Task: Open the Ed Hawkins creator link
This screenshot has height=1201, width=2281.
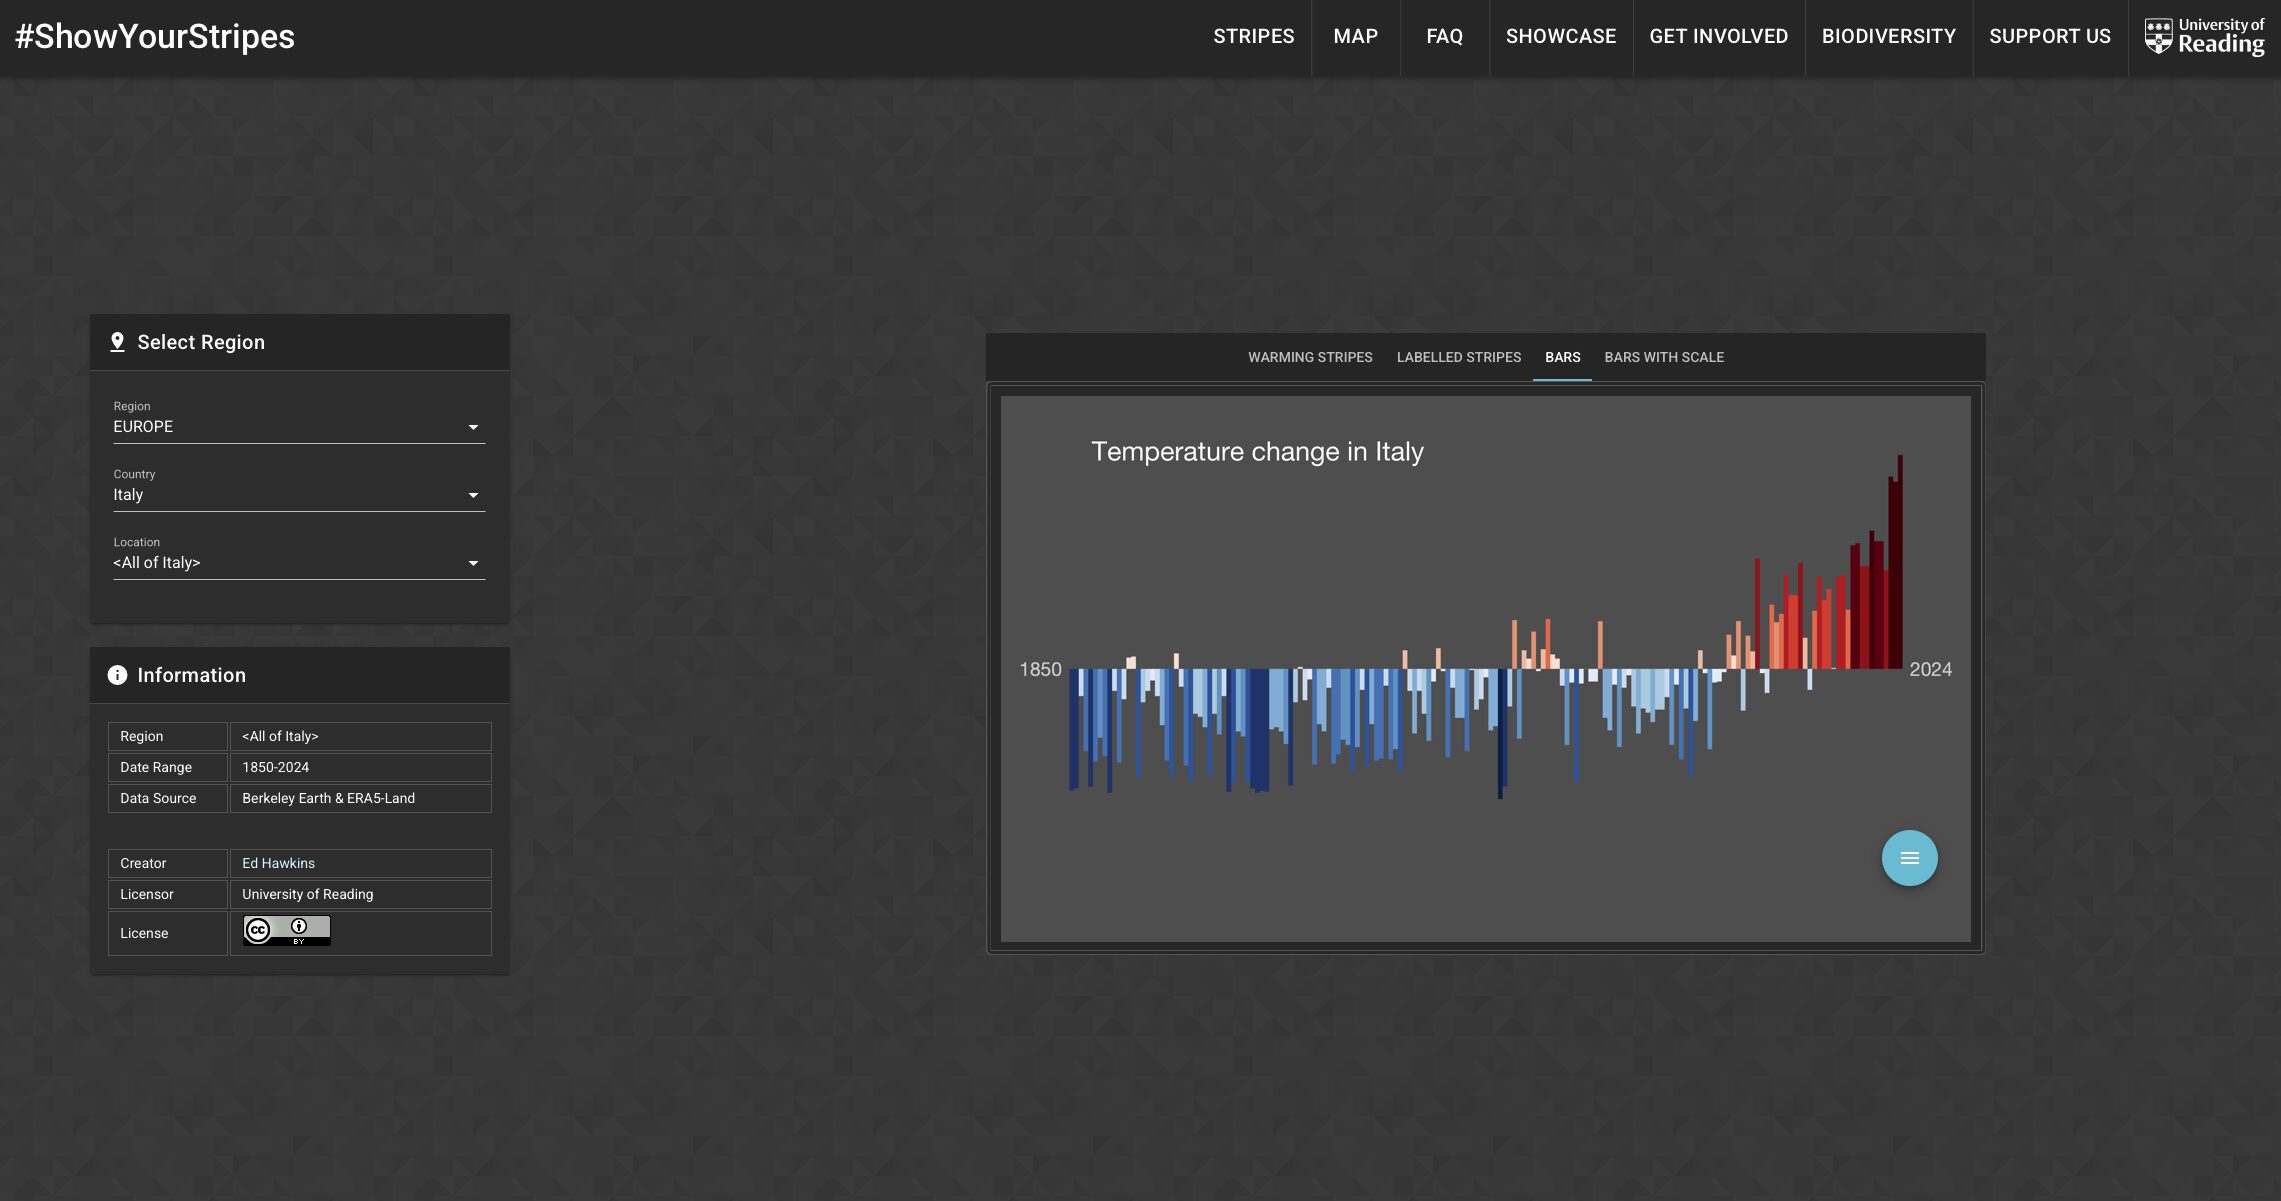Action: [x=278, y=863]
